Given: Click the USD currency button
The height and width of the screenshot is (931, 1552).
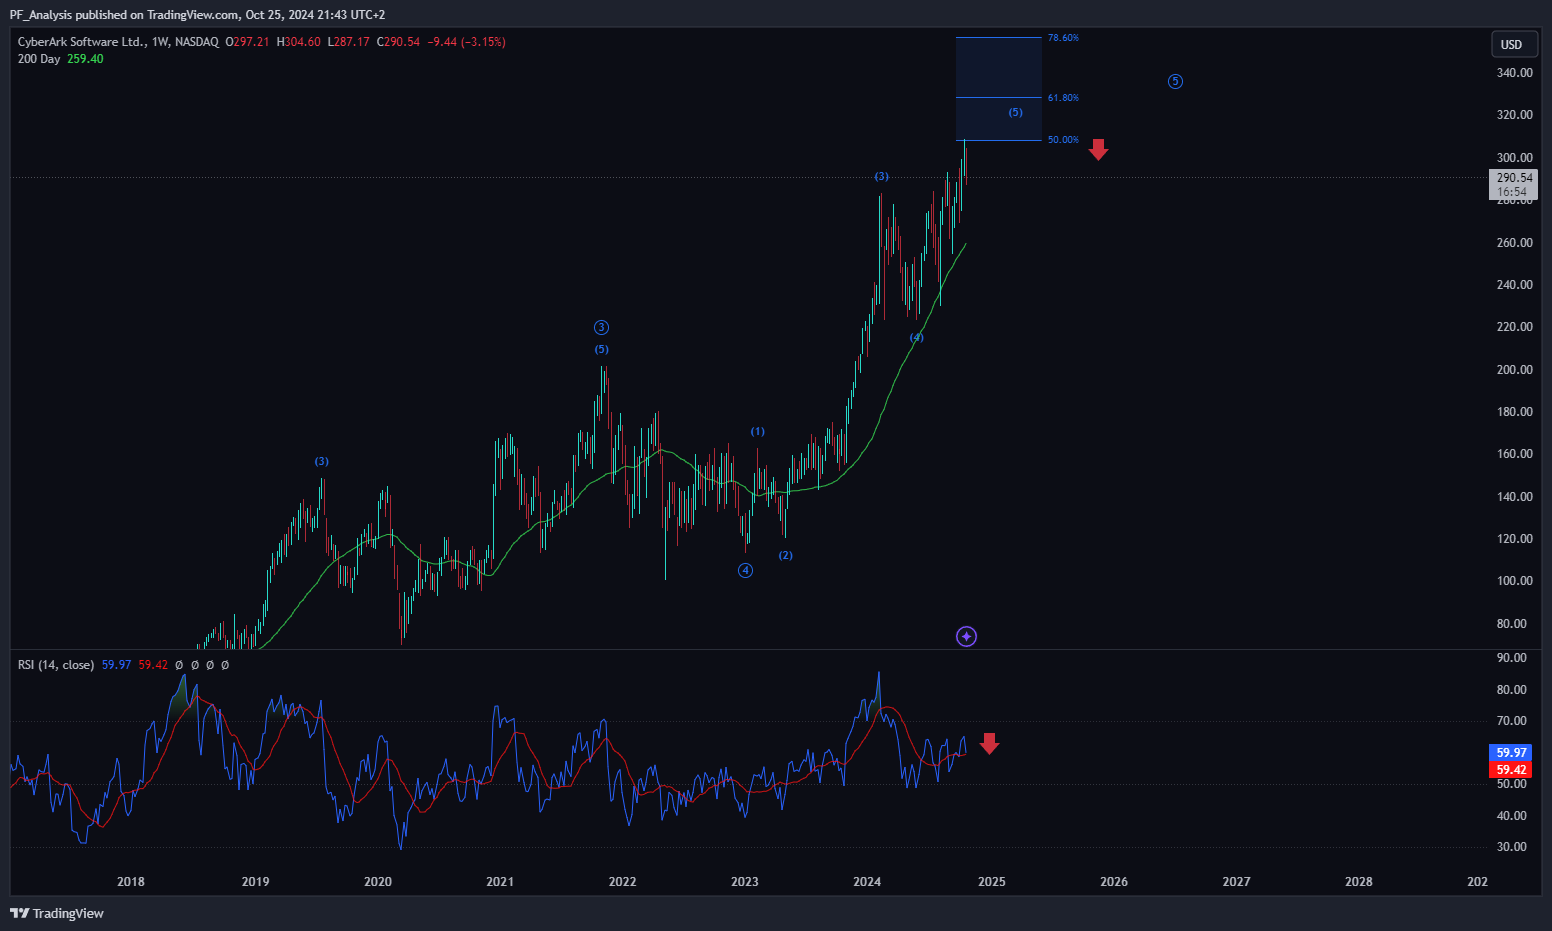Looking at the screenshot, I should pos(1513,44).
